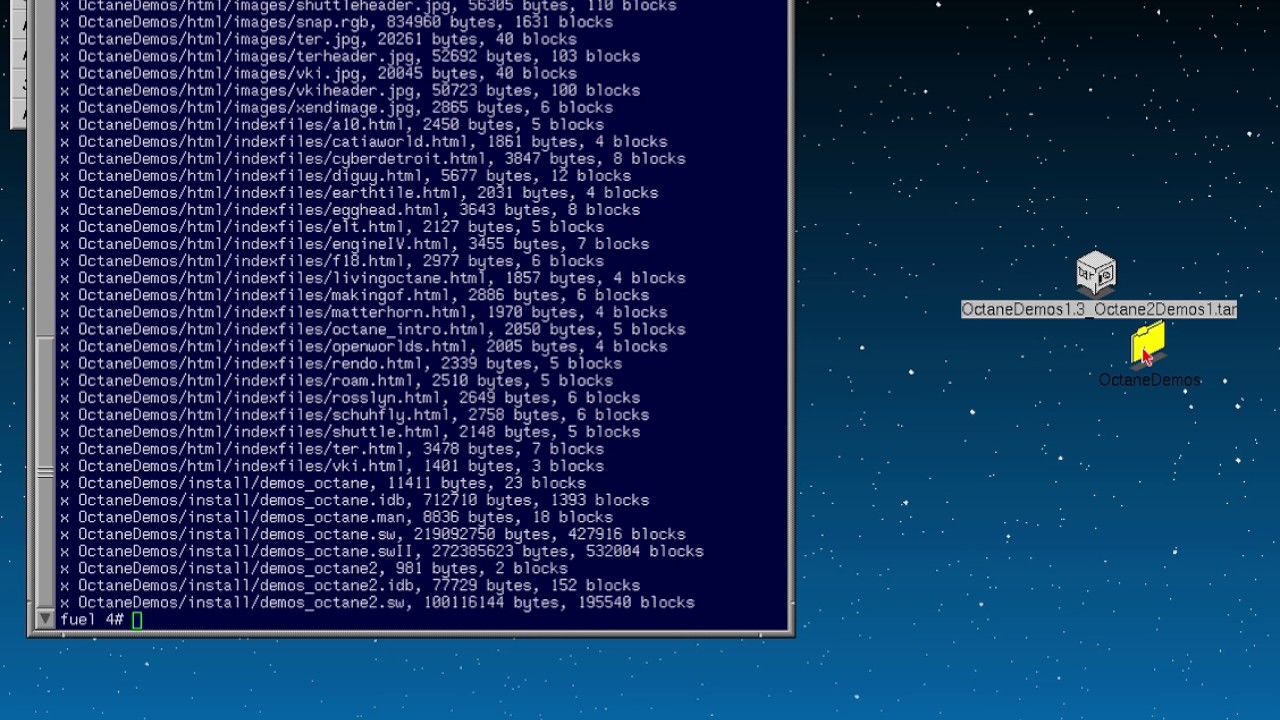The width and height of the screenshot is (1280, 720).
Task: Click the indexfiles/rendo.html line
Action: click(340, 365)
